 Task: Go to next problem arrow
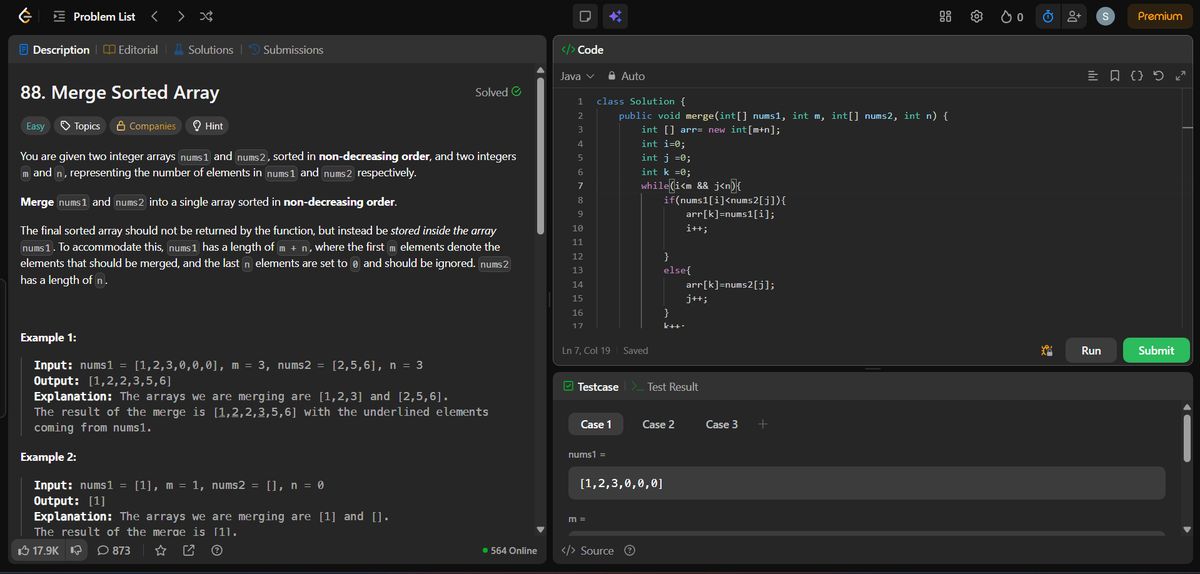(180, 16)
